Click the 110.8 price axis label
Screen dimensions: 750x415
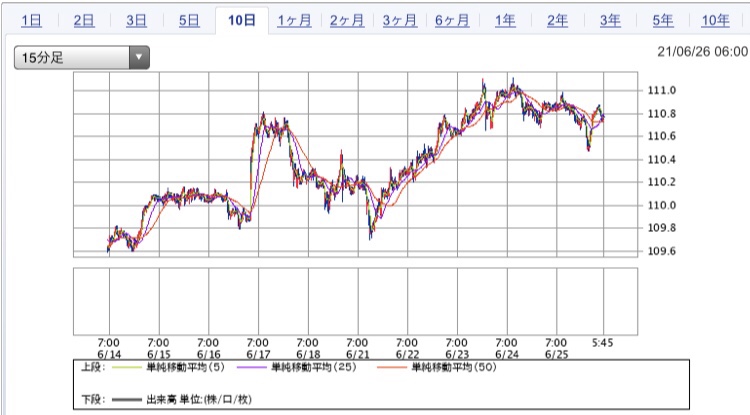[662, 114]
